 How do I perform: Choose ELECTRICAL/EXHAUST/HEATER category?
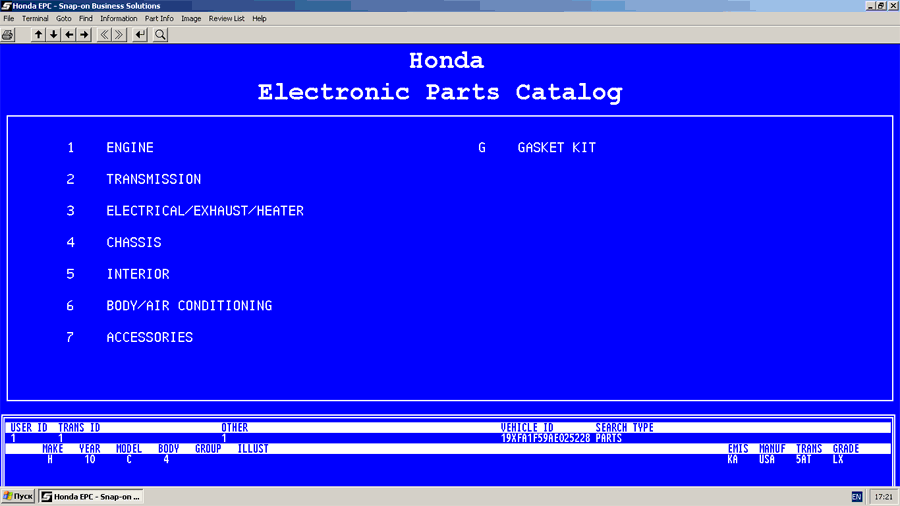tap(205, 211)
